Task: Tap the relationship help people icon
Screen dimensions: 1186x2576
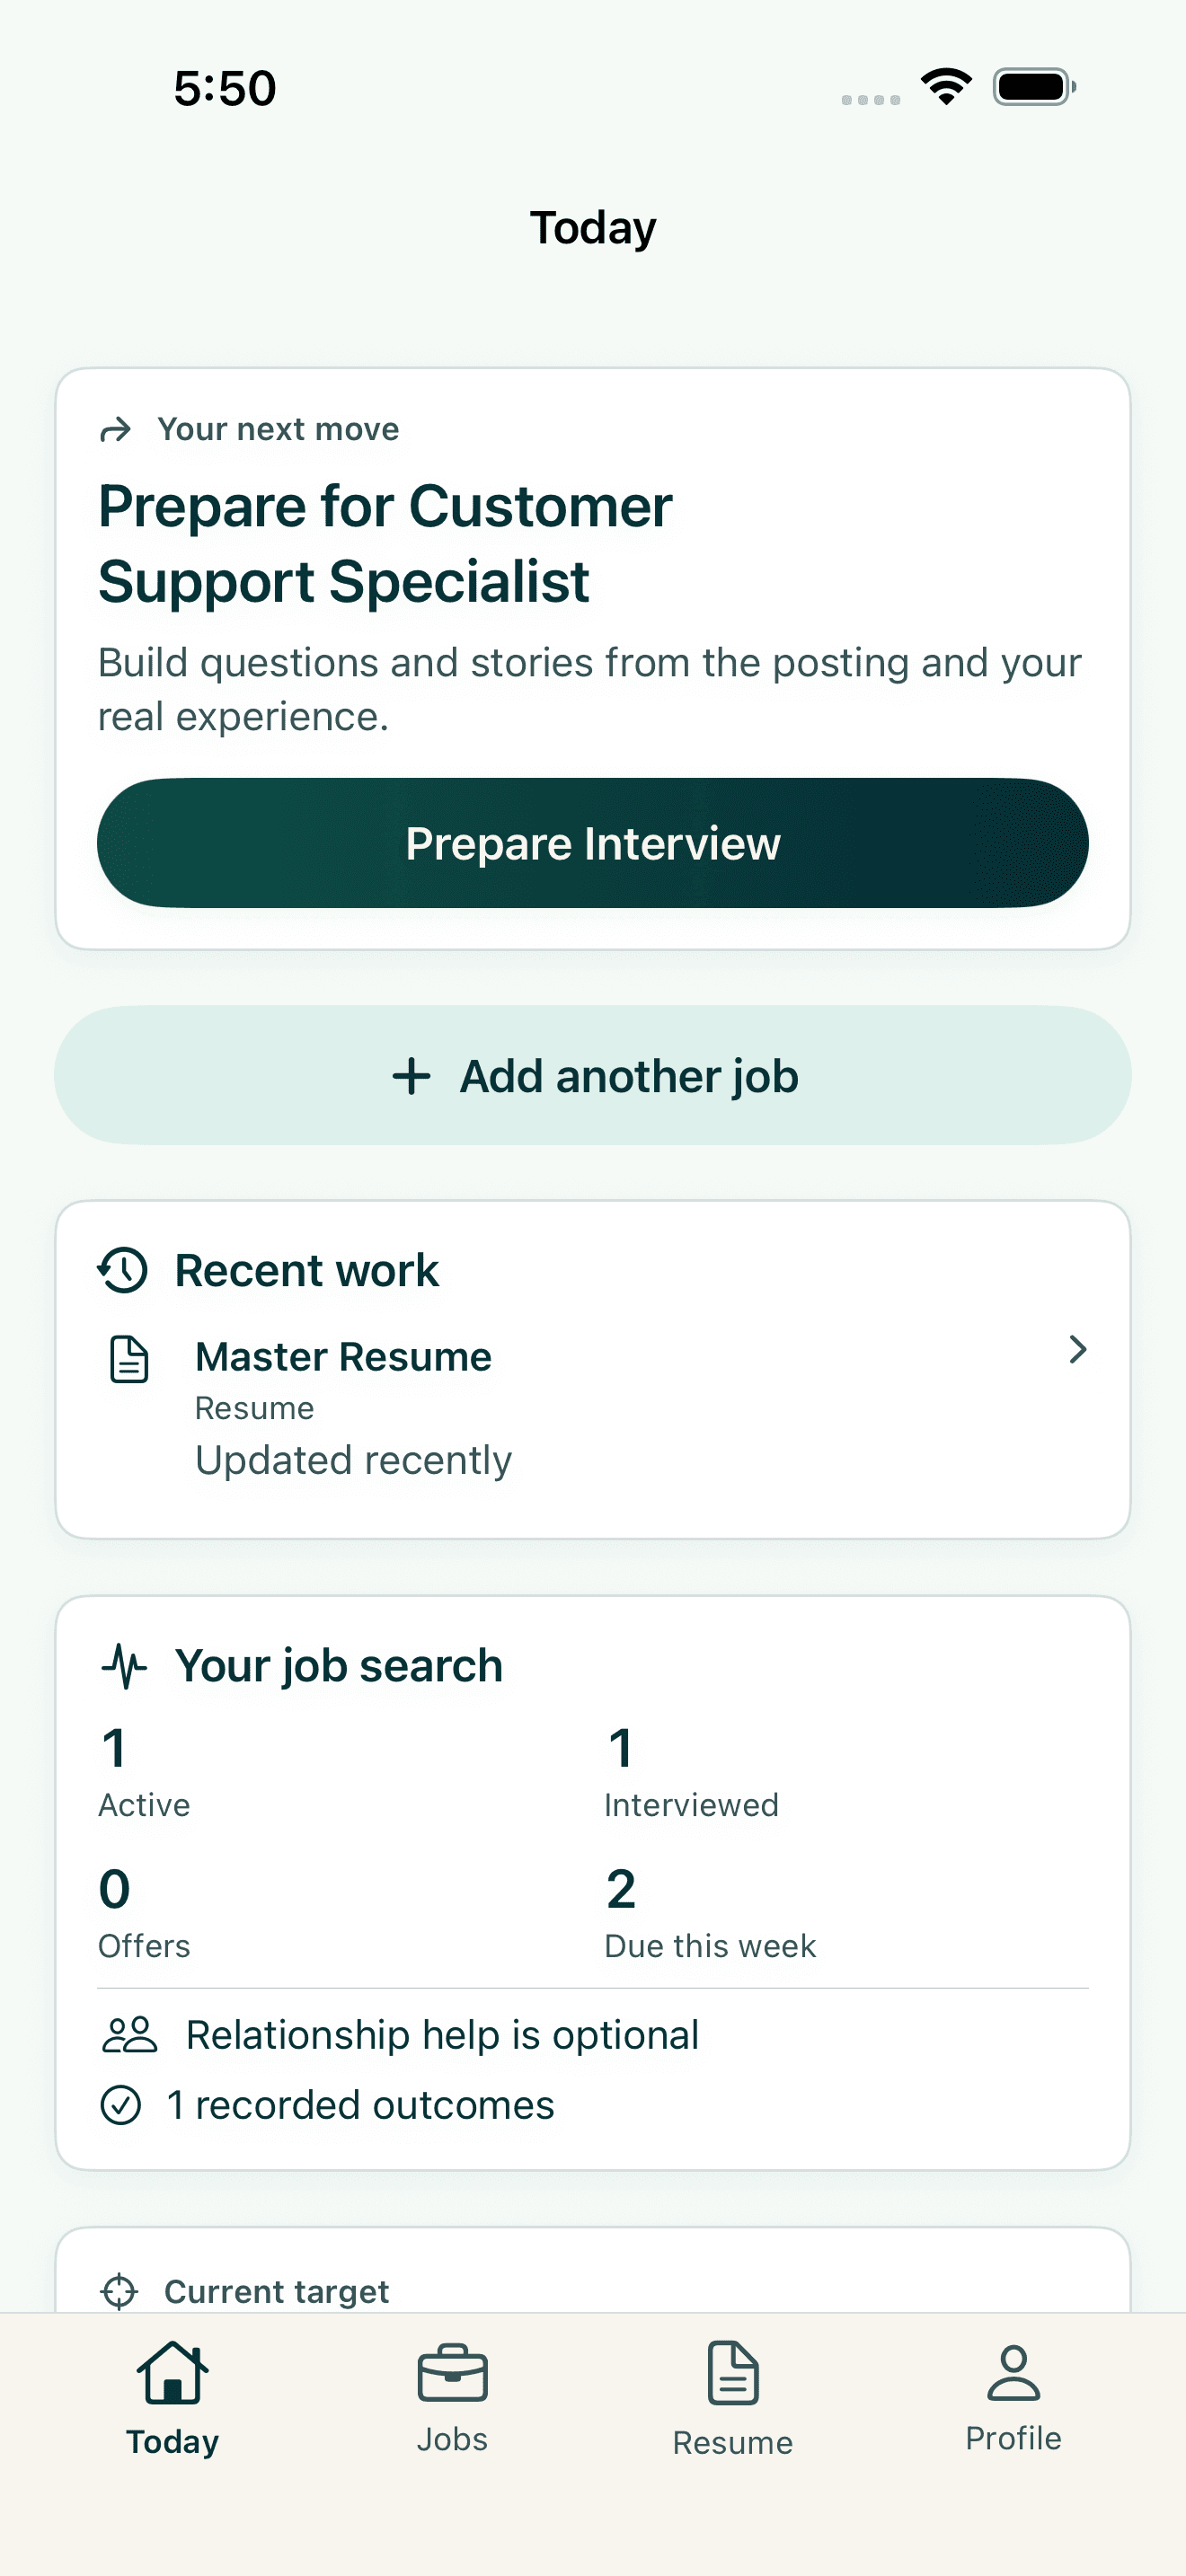Action: click(130, 2035)
